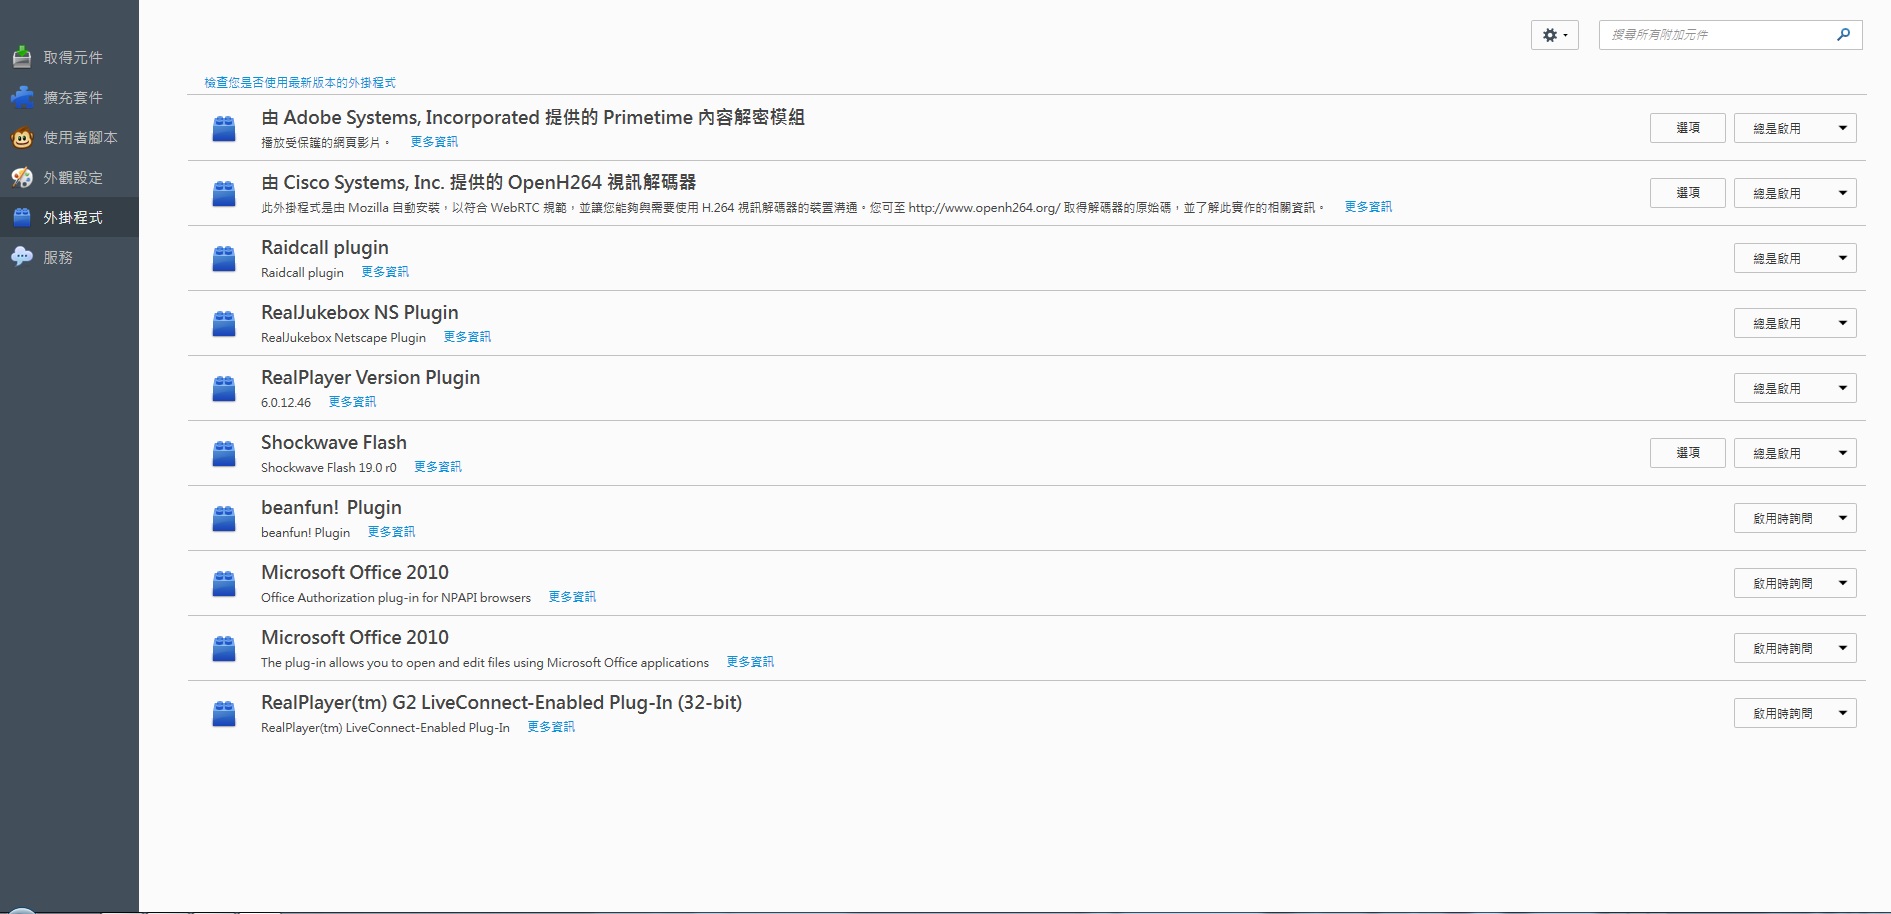Change activation setting for Shockwave Flash
This screenshot has width=1891, height=914.
point(1795,453)
